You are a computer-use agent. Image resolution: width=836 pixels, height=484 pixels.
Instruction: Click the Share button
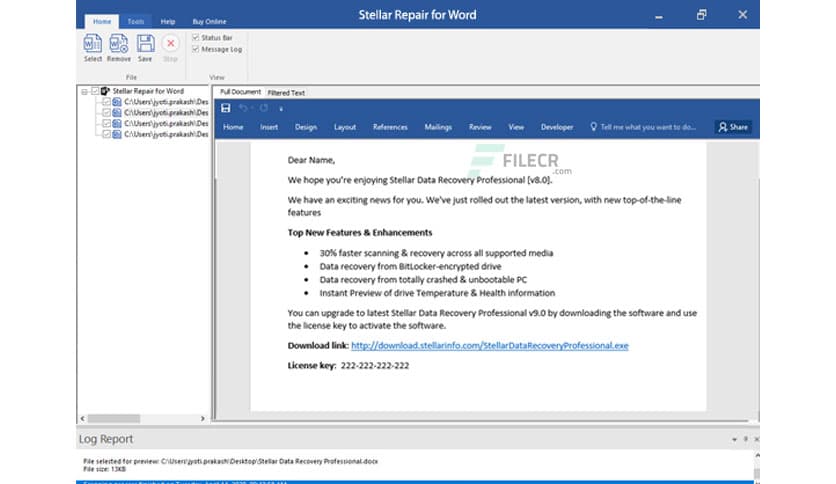click(734, 127)
